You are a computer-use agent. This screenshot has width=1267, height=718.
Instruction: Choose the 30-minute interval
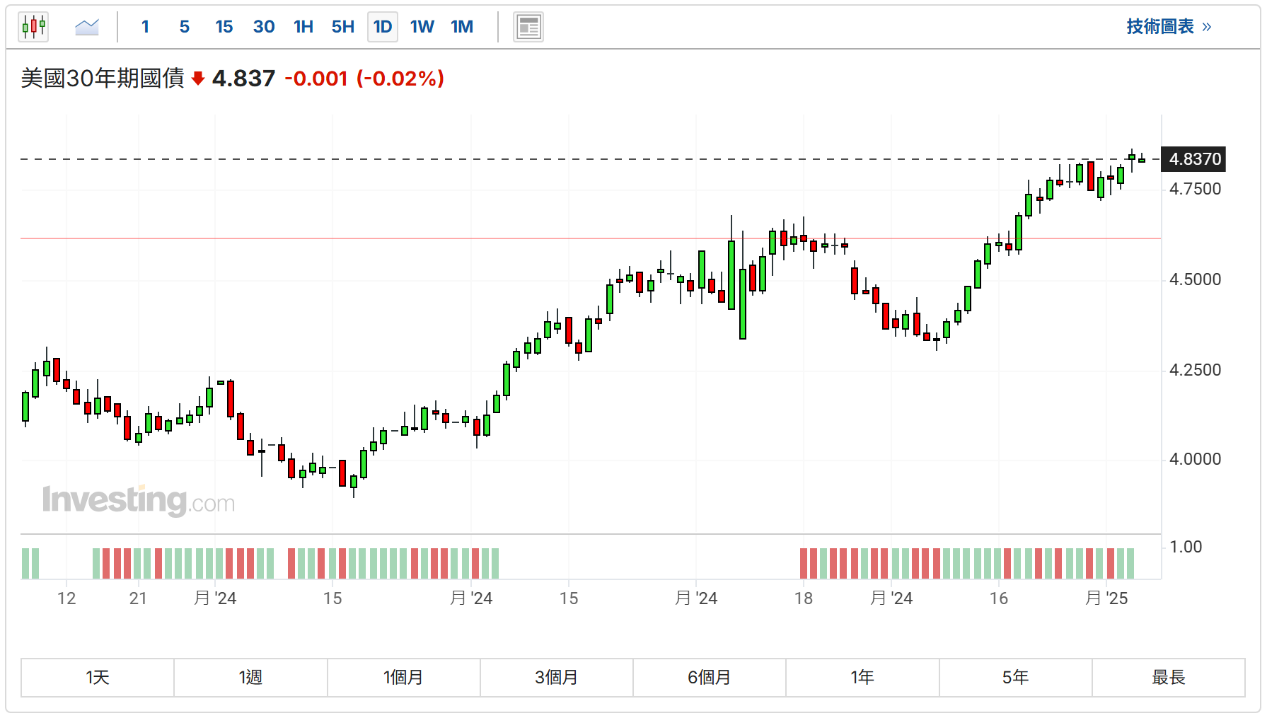[x=264, y=27]
